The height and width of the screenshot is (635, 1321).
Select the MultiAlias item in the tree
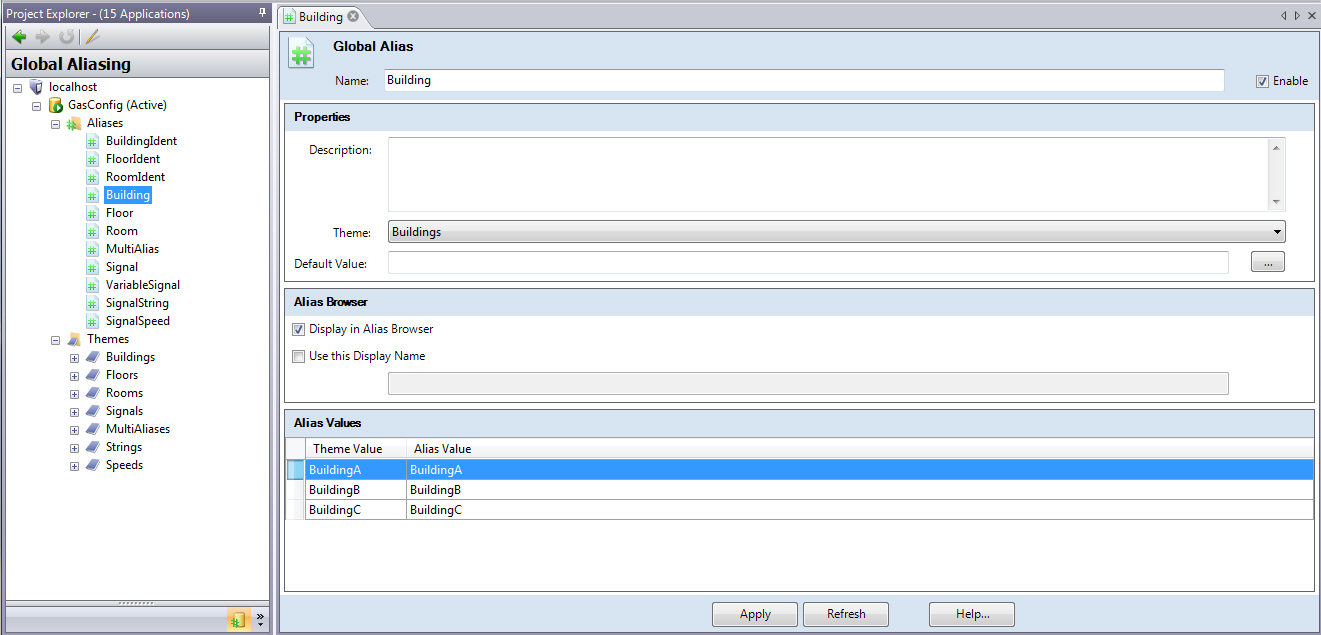[132, 249]
